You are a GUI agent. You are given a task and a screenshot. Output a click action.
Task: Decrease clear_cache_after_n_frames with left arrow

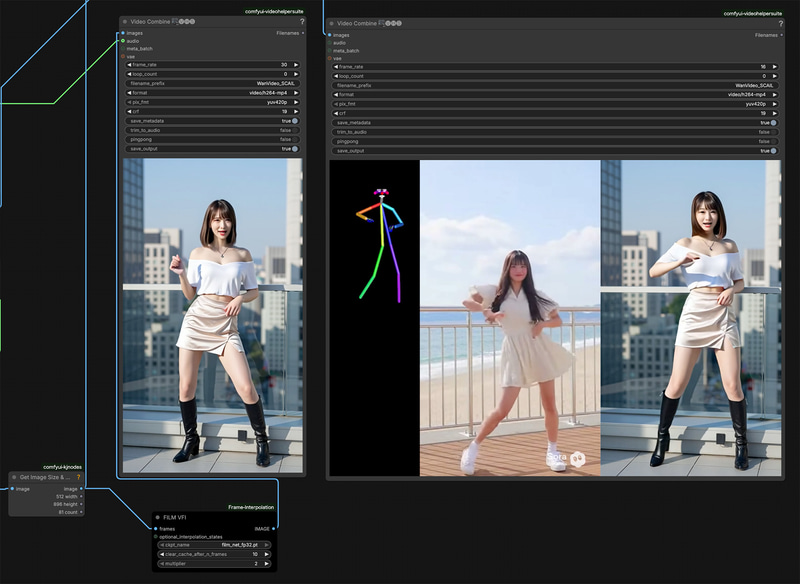[162, 554]
